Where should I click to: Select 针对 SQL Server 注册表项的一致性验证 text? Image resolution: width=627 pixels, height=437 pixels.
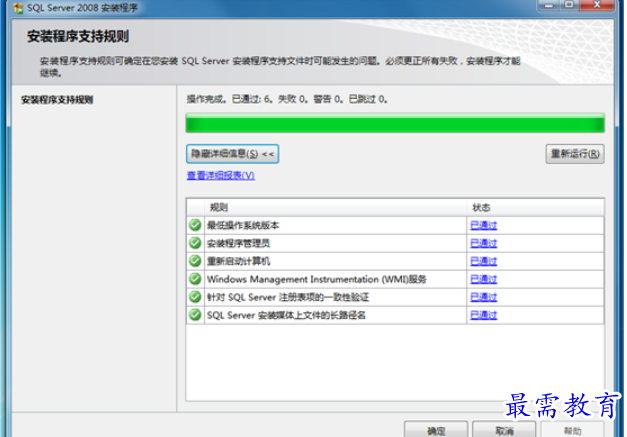(288, 297)
